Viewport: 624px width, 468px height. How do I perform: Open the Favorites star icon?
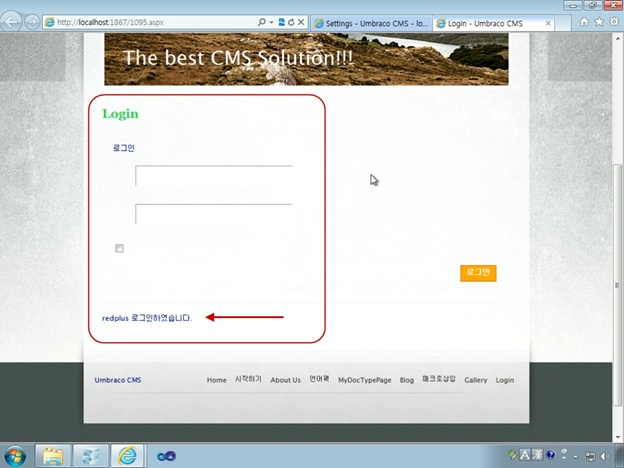click(599, 22)
